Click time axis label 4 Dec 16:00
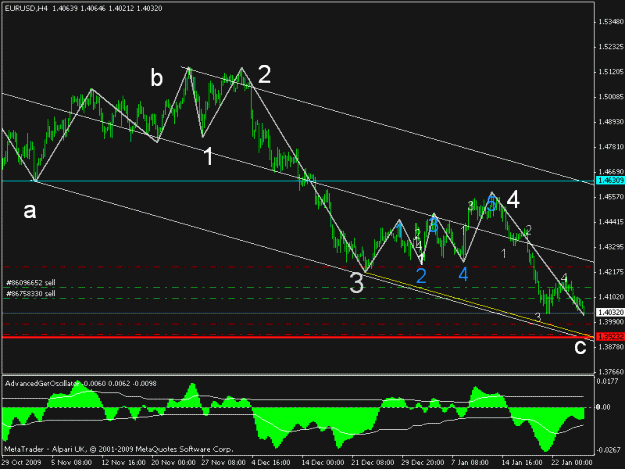The width and height of the screenshot is (625, 469). (x=271, y=462)
